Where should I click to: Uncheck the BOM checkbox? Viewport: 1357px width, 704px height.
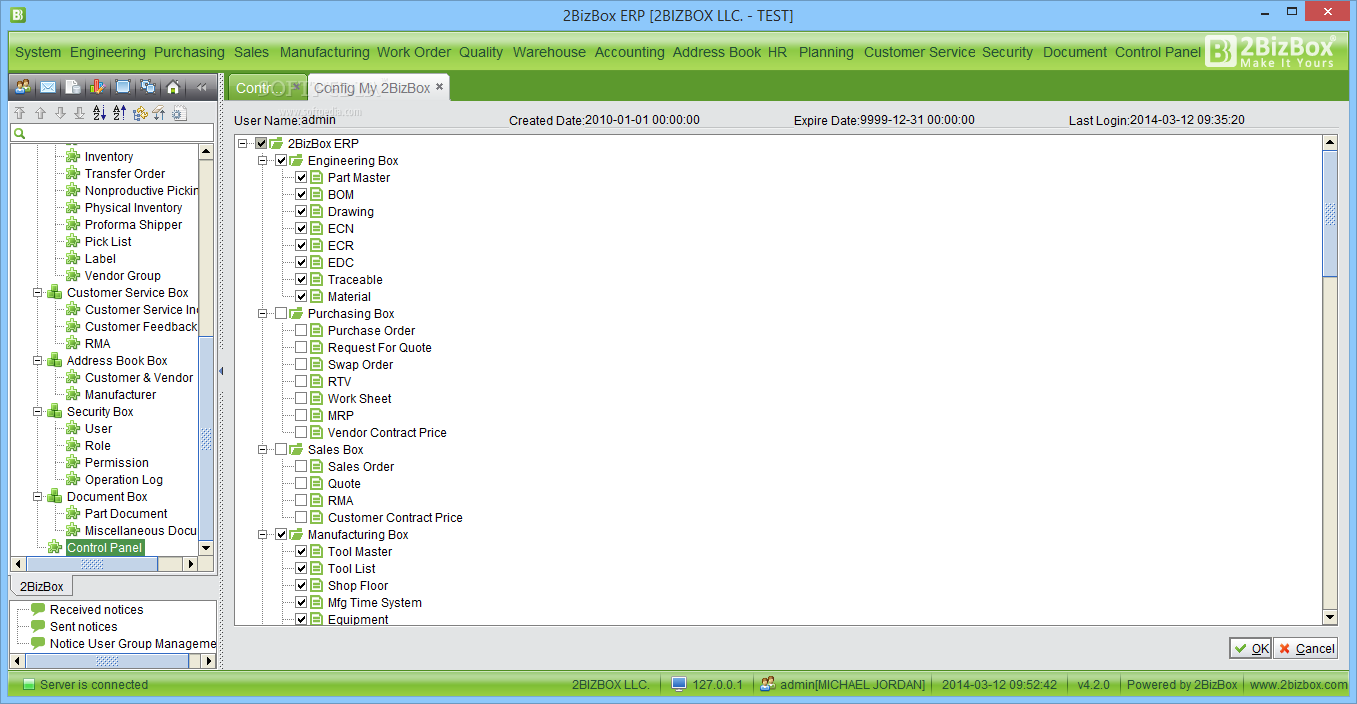tap(301, 194)
